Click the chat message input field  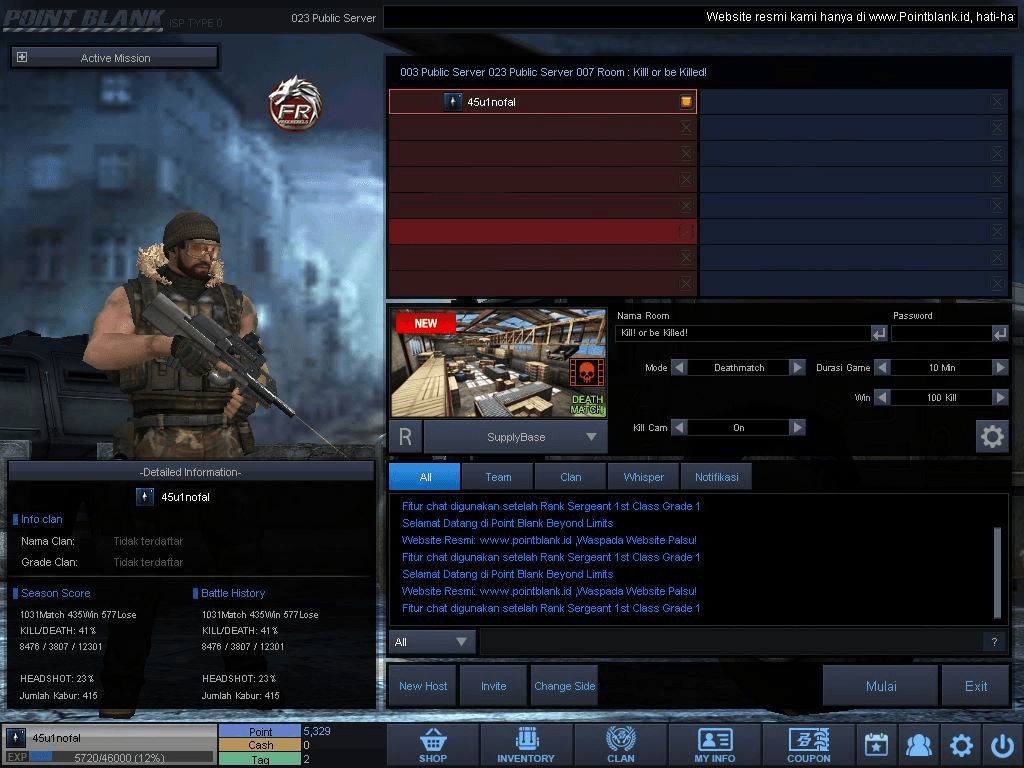coord(731,642)
